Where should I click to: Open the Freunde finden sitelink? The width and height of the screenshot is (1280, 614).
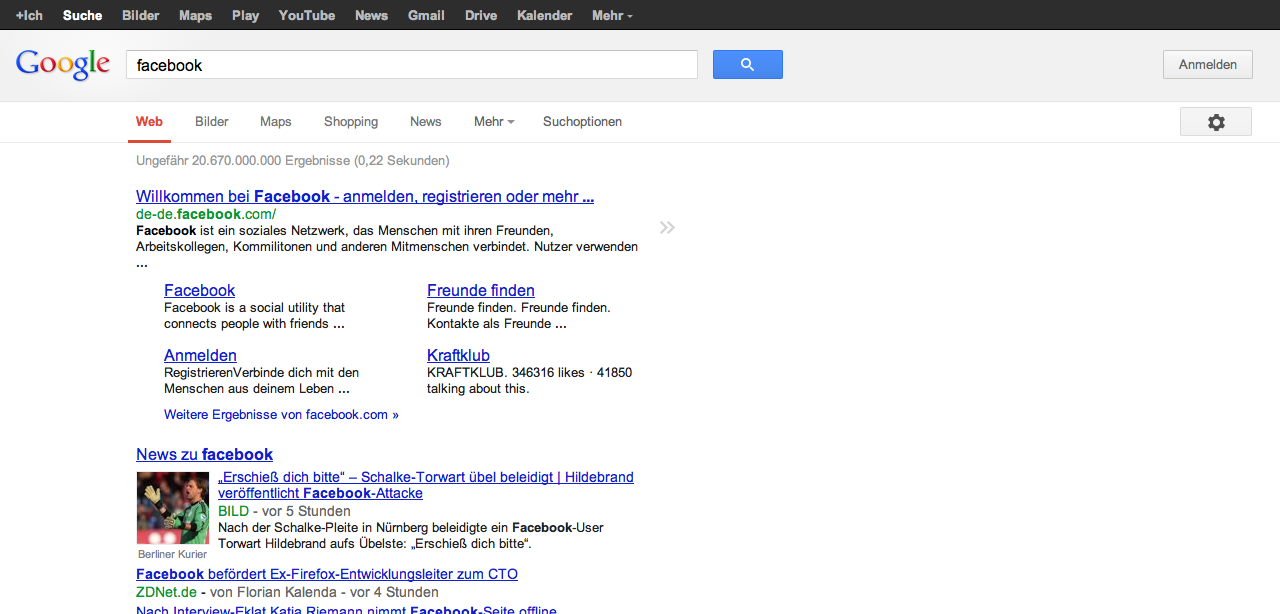coord(480,291)
